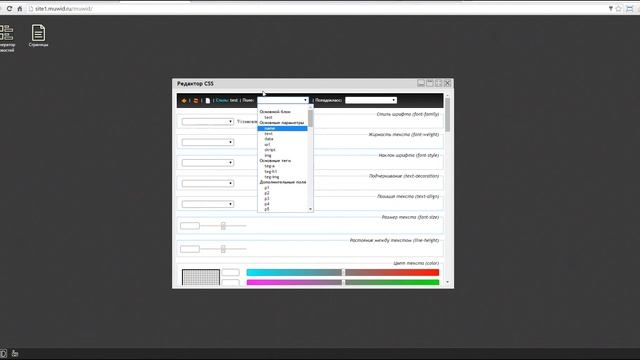Open the font-family dropdown

208,122
